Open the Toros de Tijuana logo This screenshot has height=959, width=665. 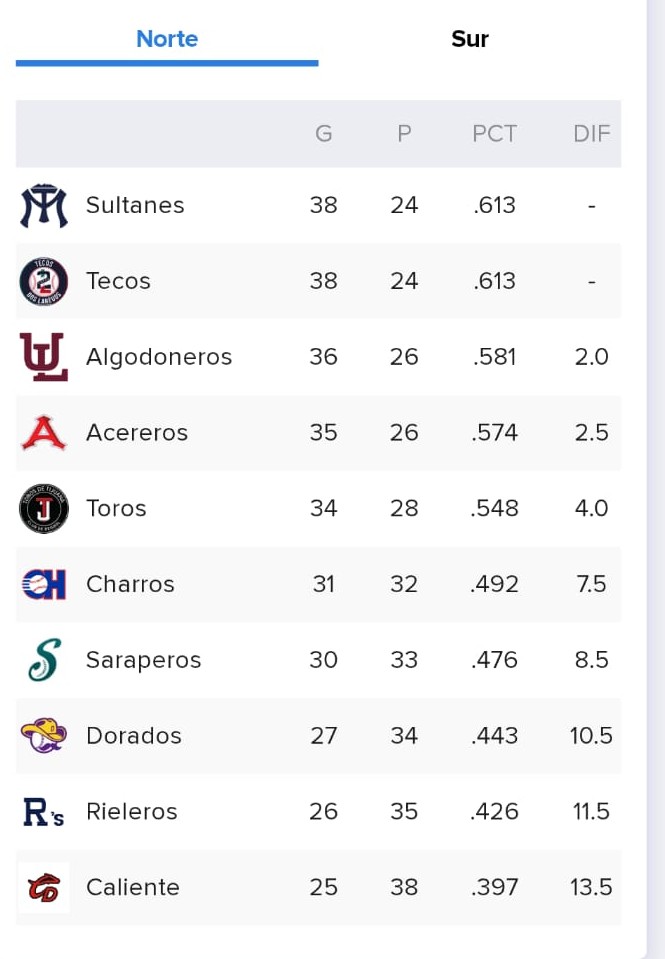click(x=43, y=508)
